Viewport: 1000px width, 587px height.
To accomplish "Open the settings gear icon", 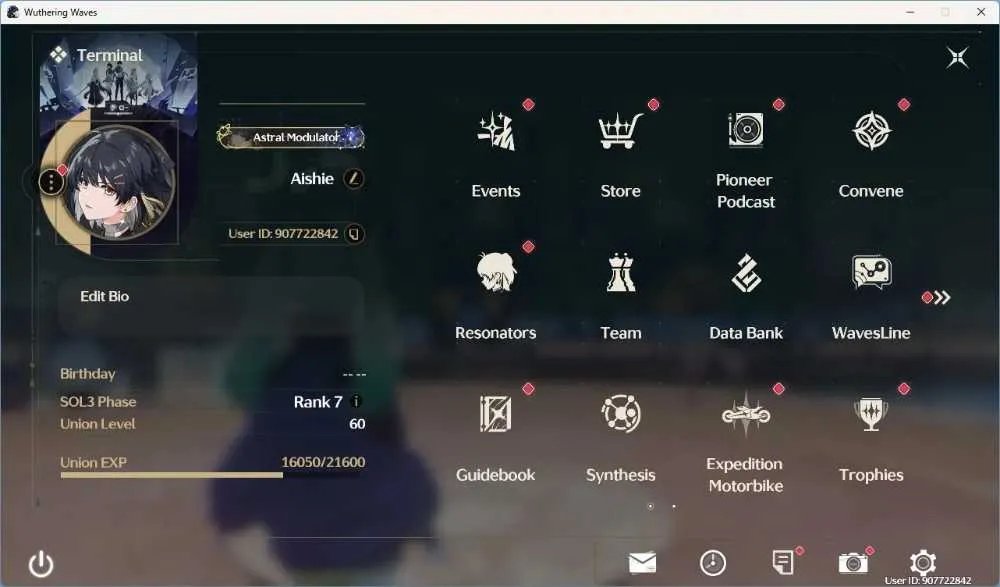I will (922, 562).
